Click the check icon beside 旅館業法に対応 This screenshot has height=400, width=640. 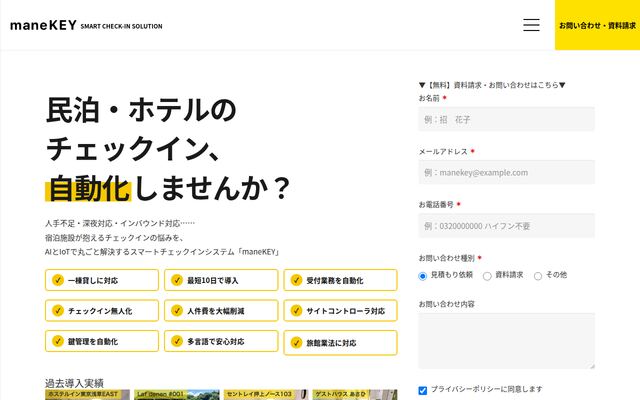click(x=296, y=342)
